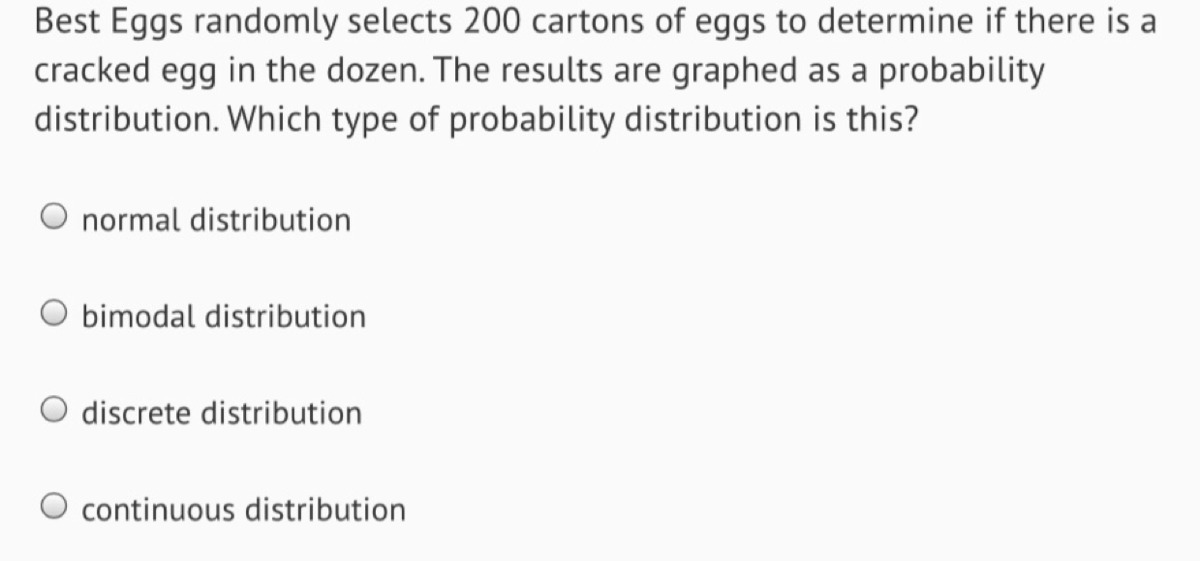
Task: Click the "continuous distribution" answer label
Action: click(x=244, y=510)
